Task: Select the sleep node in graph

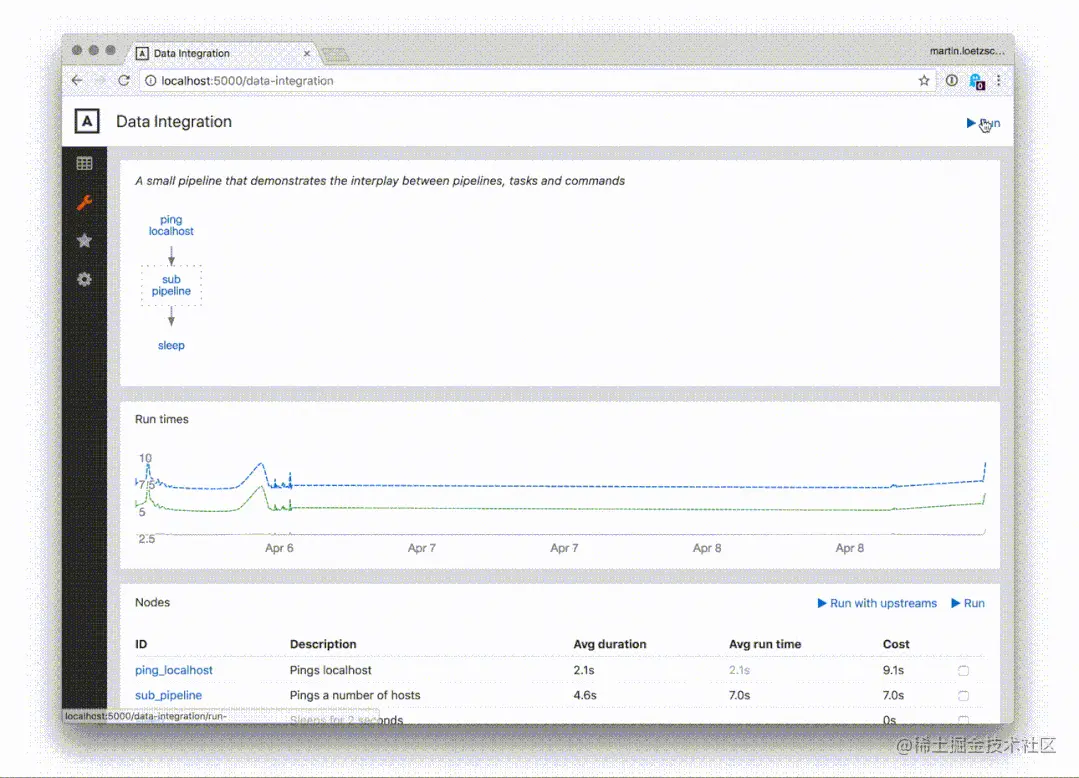Action: tap(171, 345)
